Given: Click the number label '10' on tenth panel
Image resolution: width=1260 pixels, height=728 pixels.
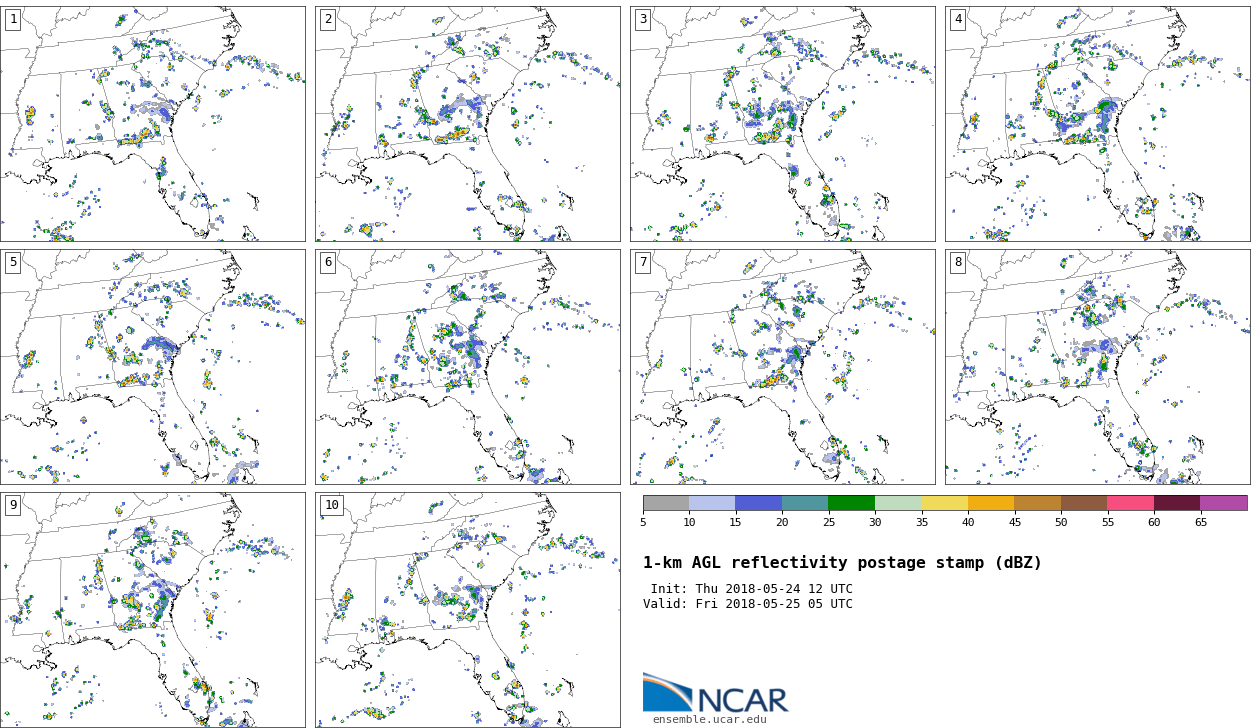Looking at the screenshot, I should pos(331,505).
